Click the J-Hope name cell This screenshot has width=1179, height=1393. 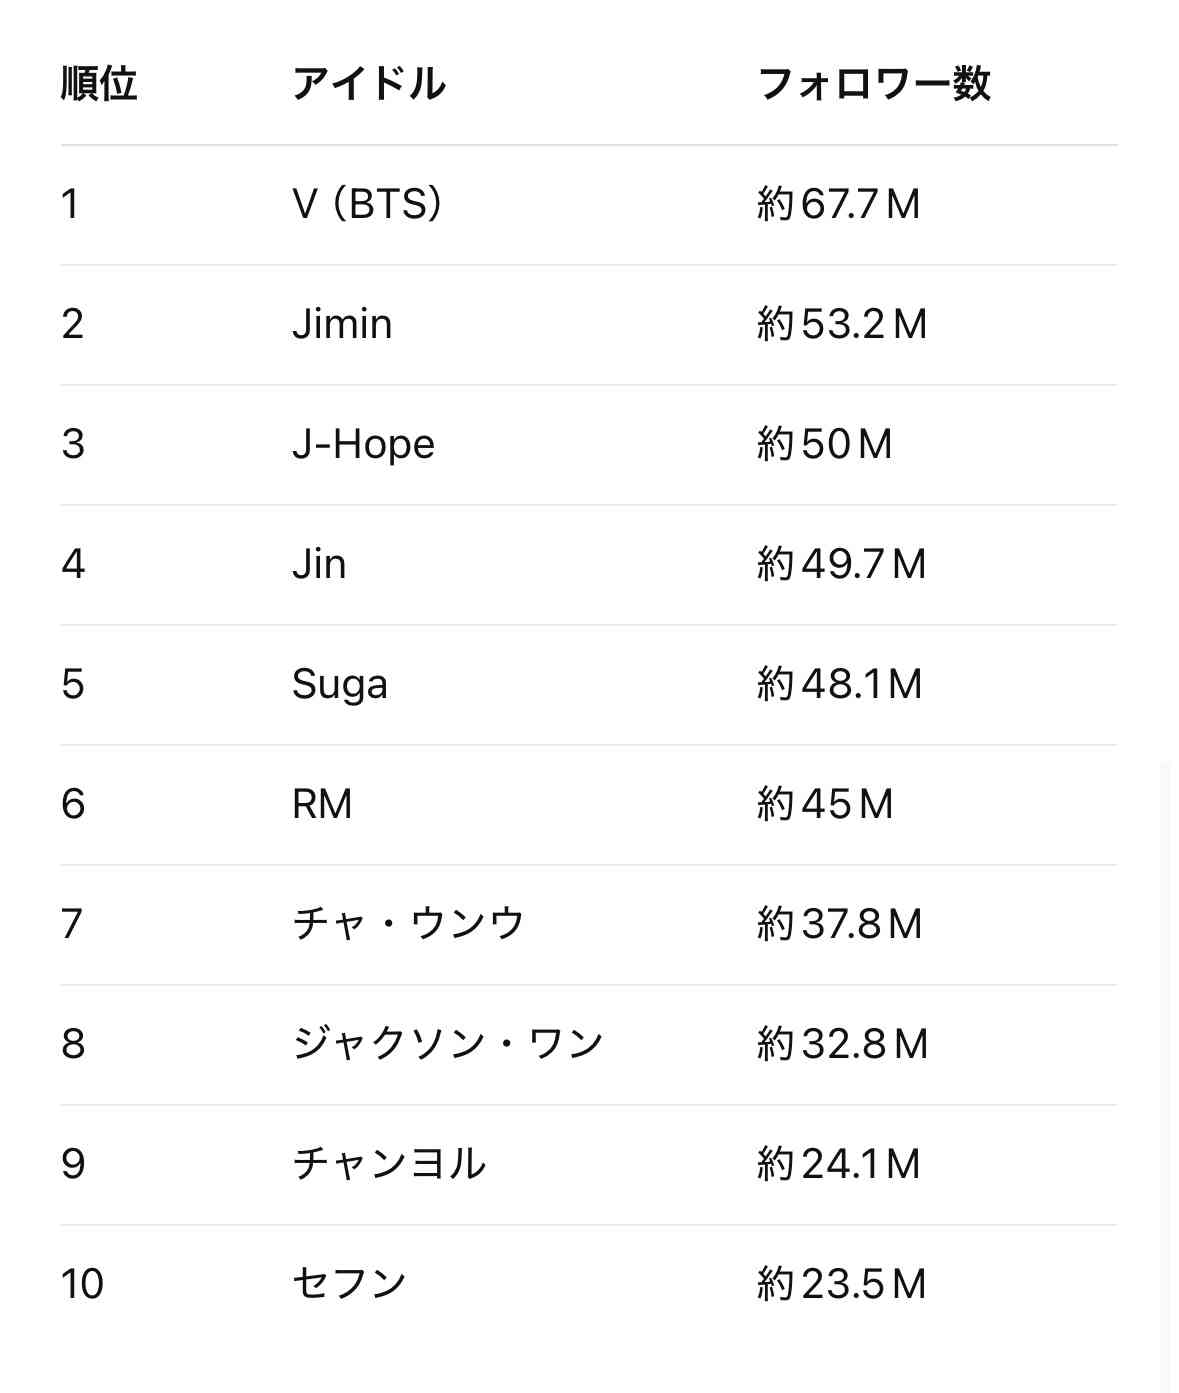click(364, 445)
